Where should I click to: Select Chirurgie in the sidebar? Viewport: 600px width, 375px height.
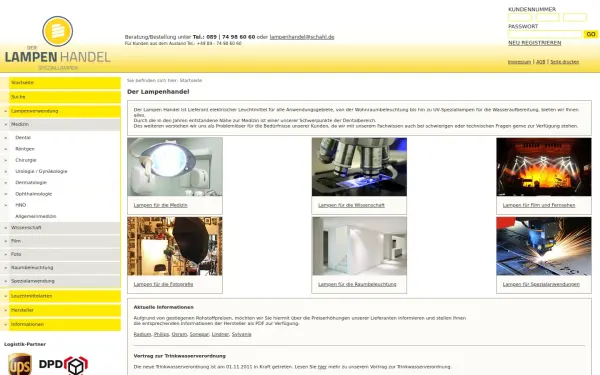coord(26,160)
